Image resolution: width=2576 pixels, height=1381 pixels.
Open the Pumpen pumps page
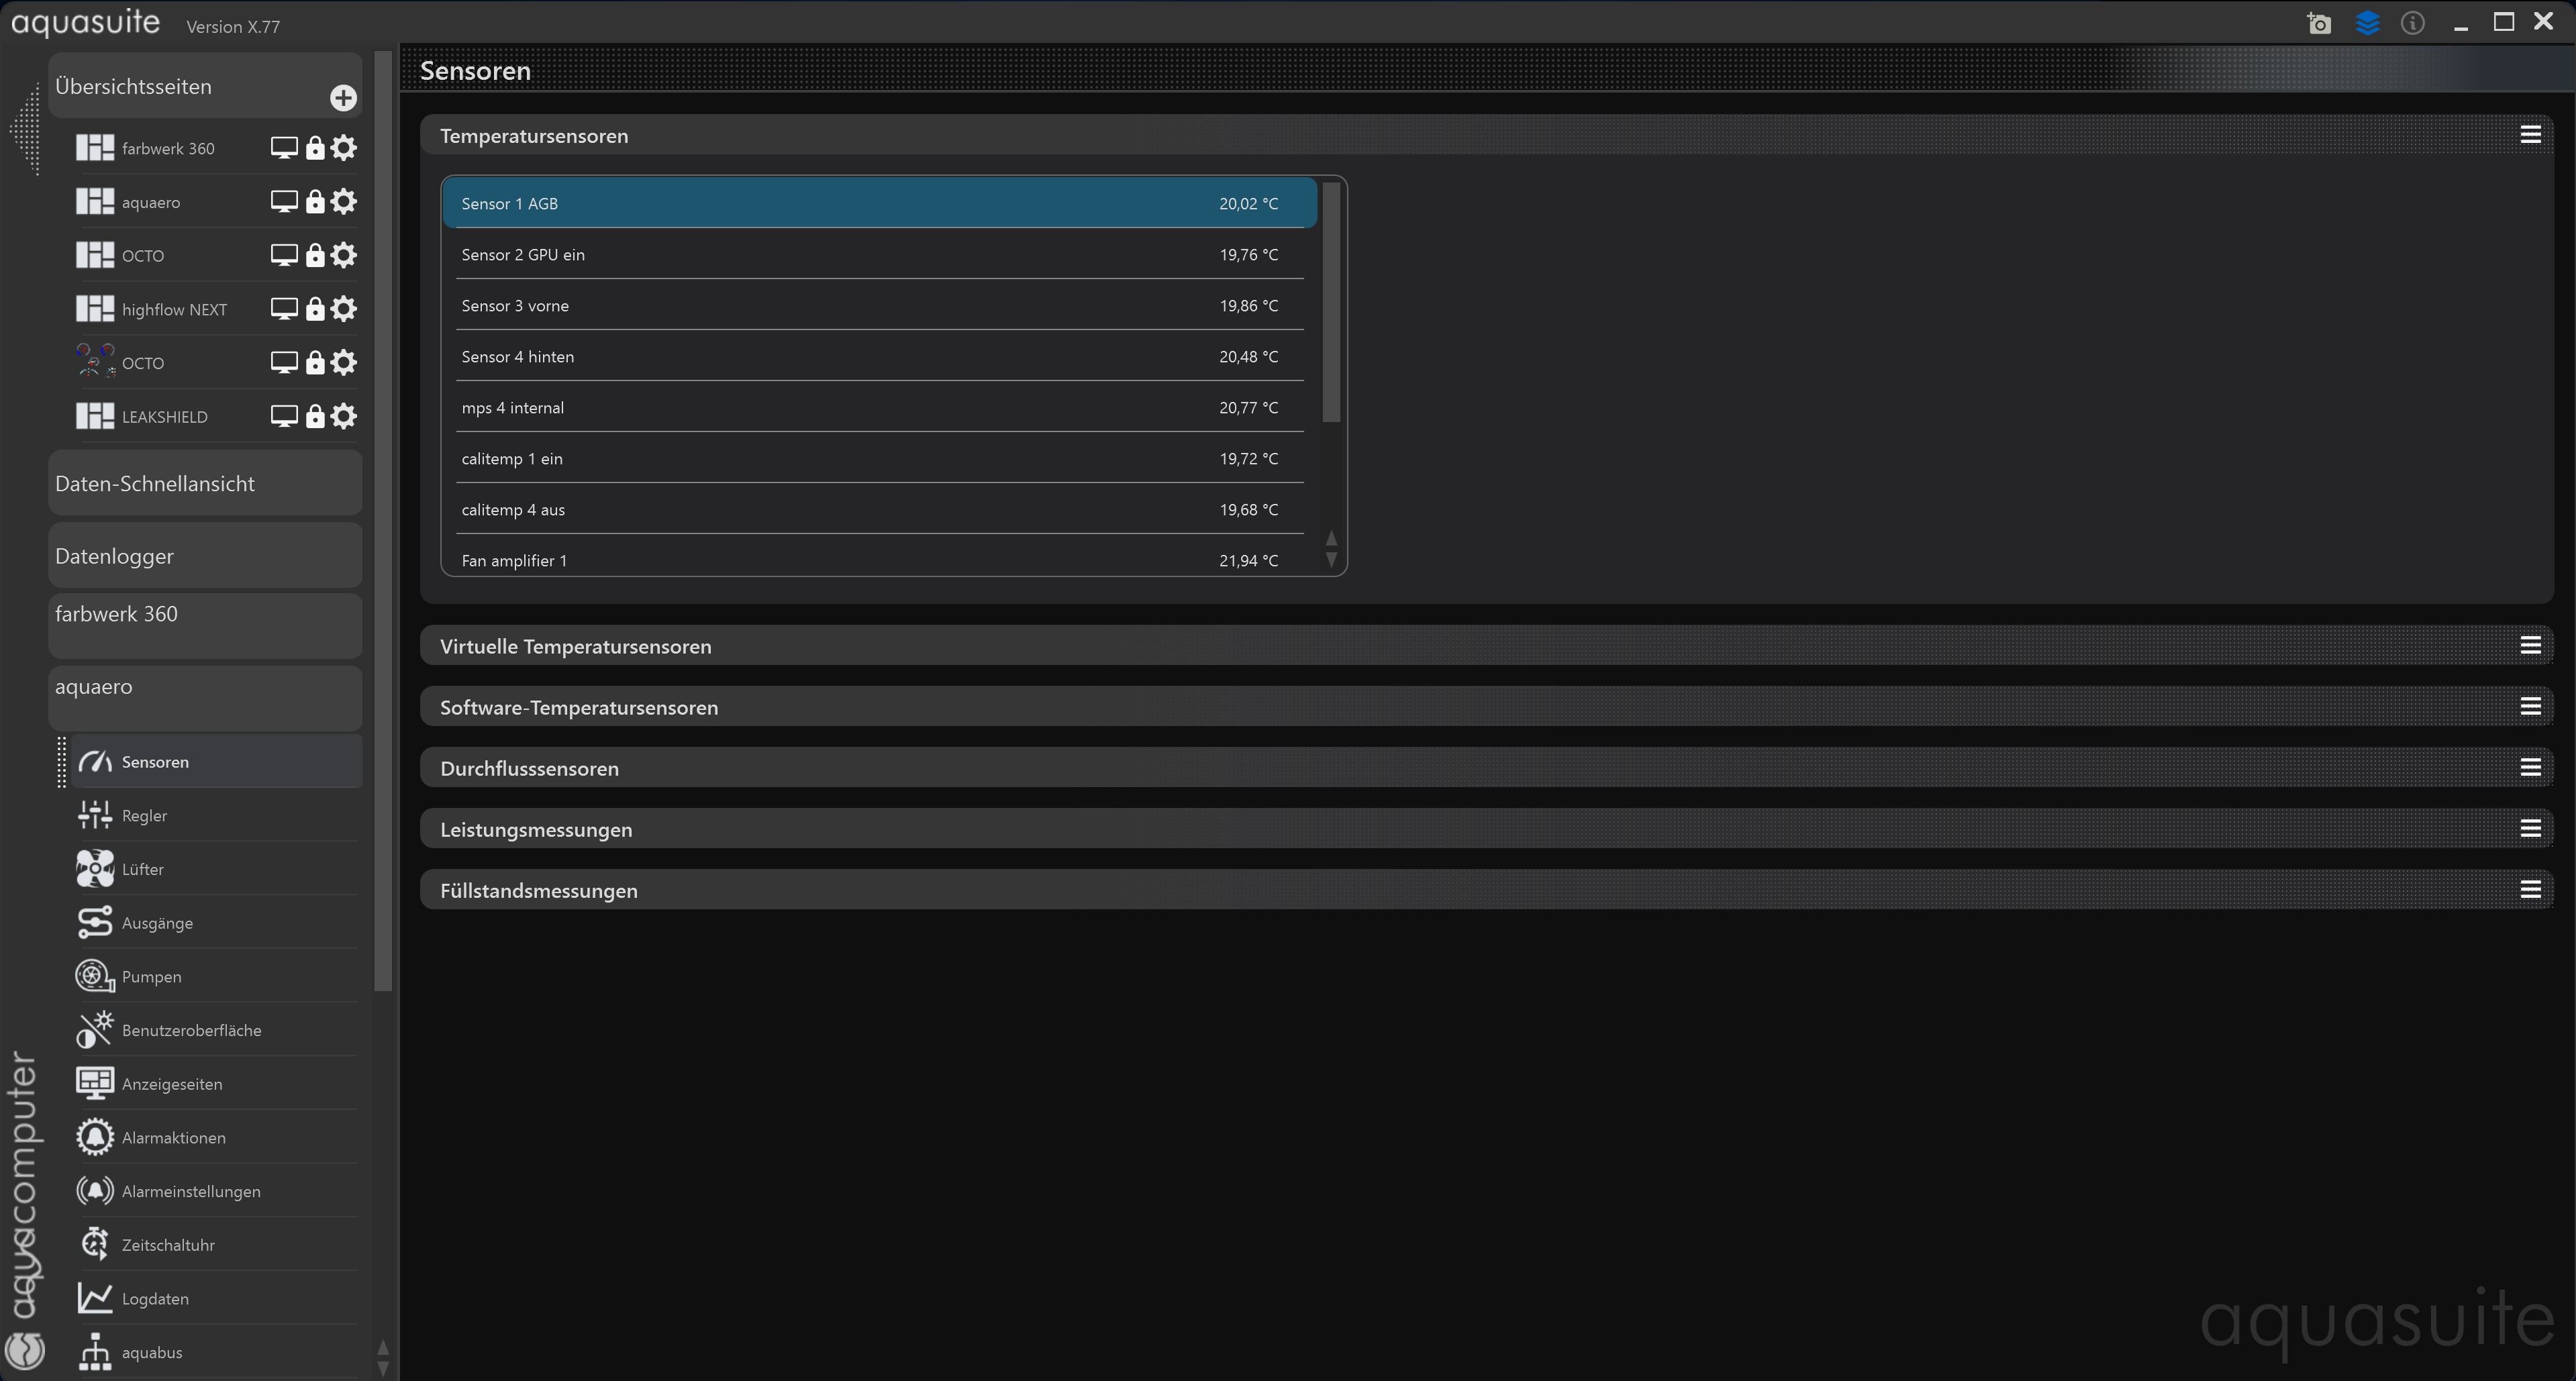pos(216,976)
